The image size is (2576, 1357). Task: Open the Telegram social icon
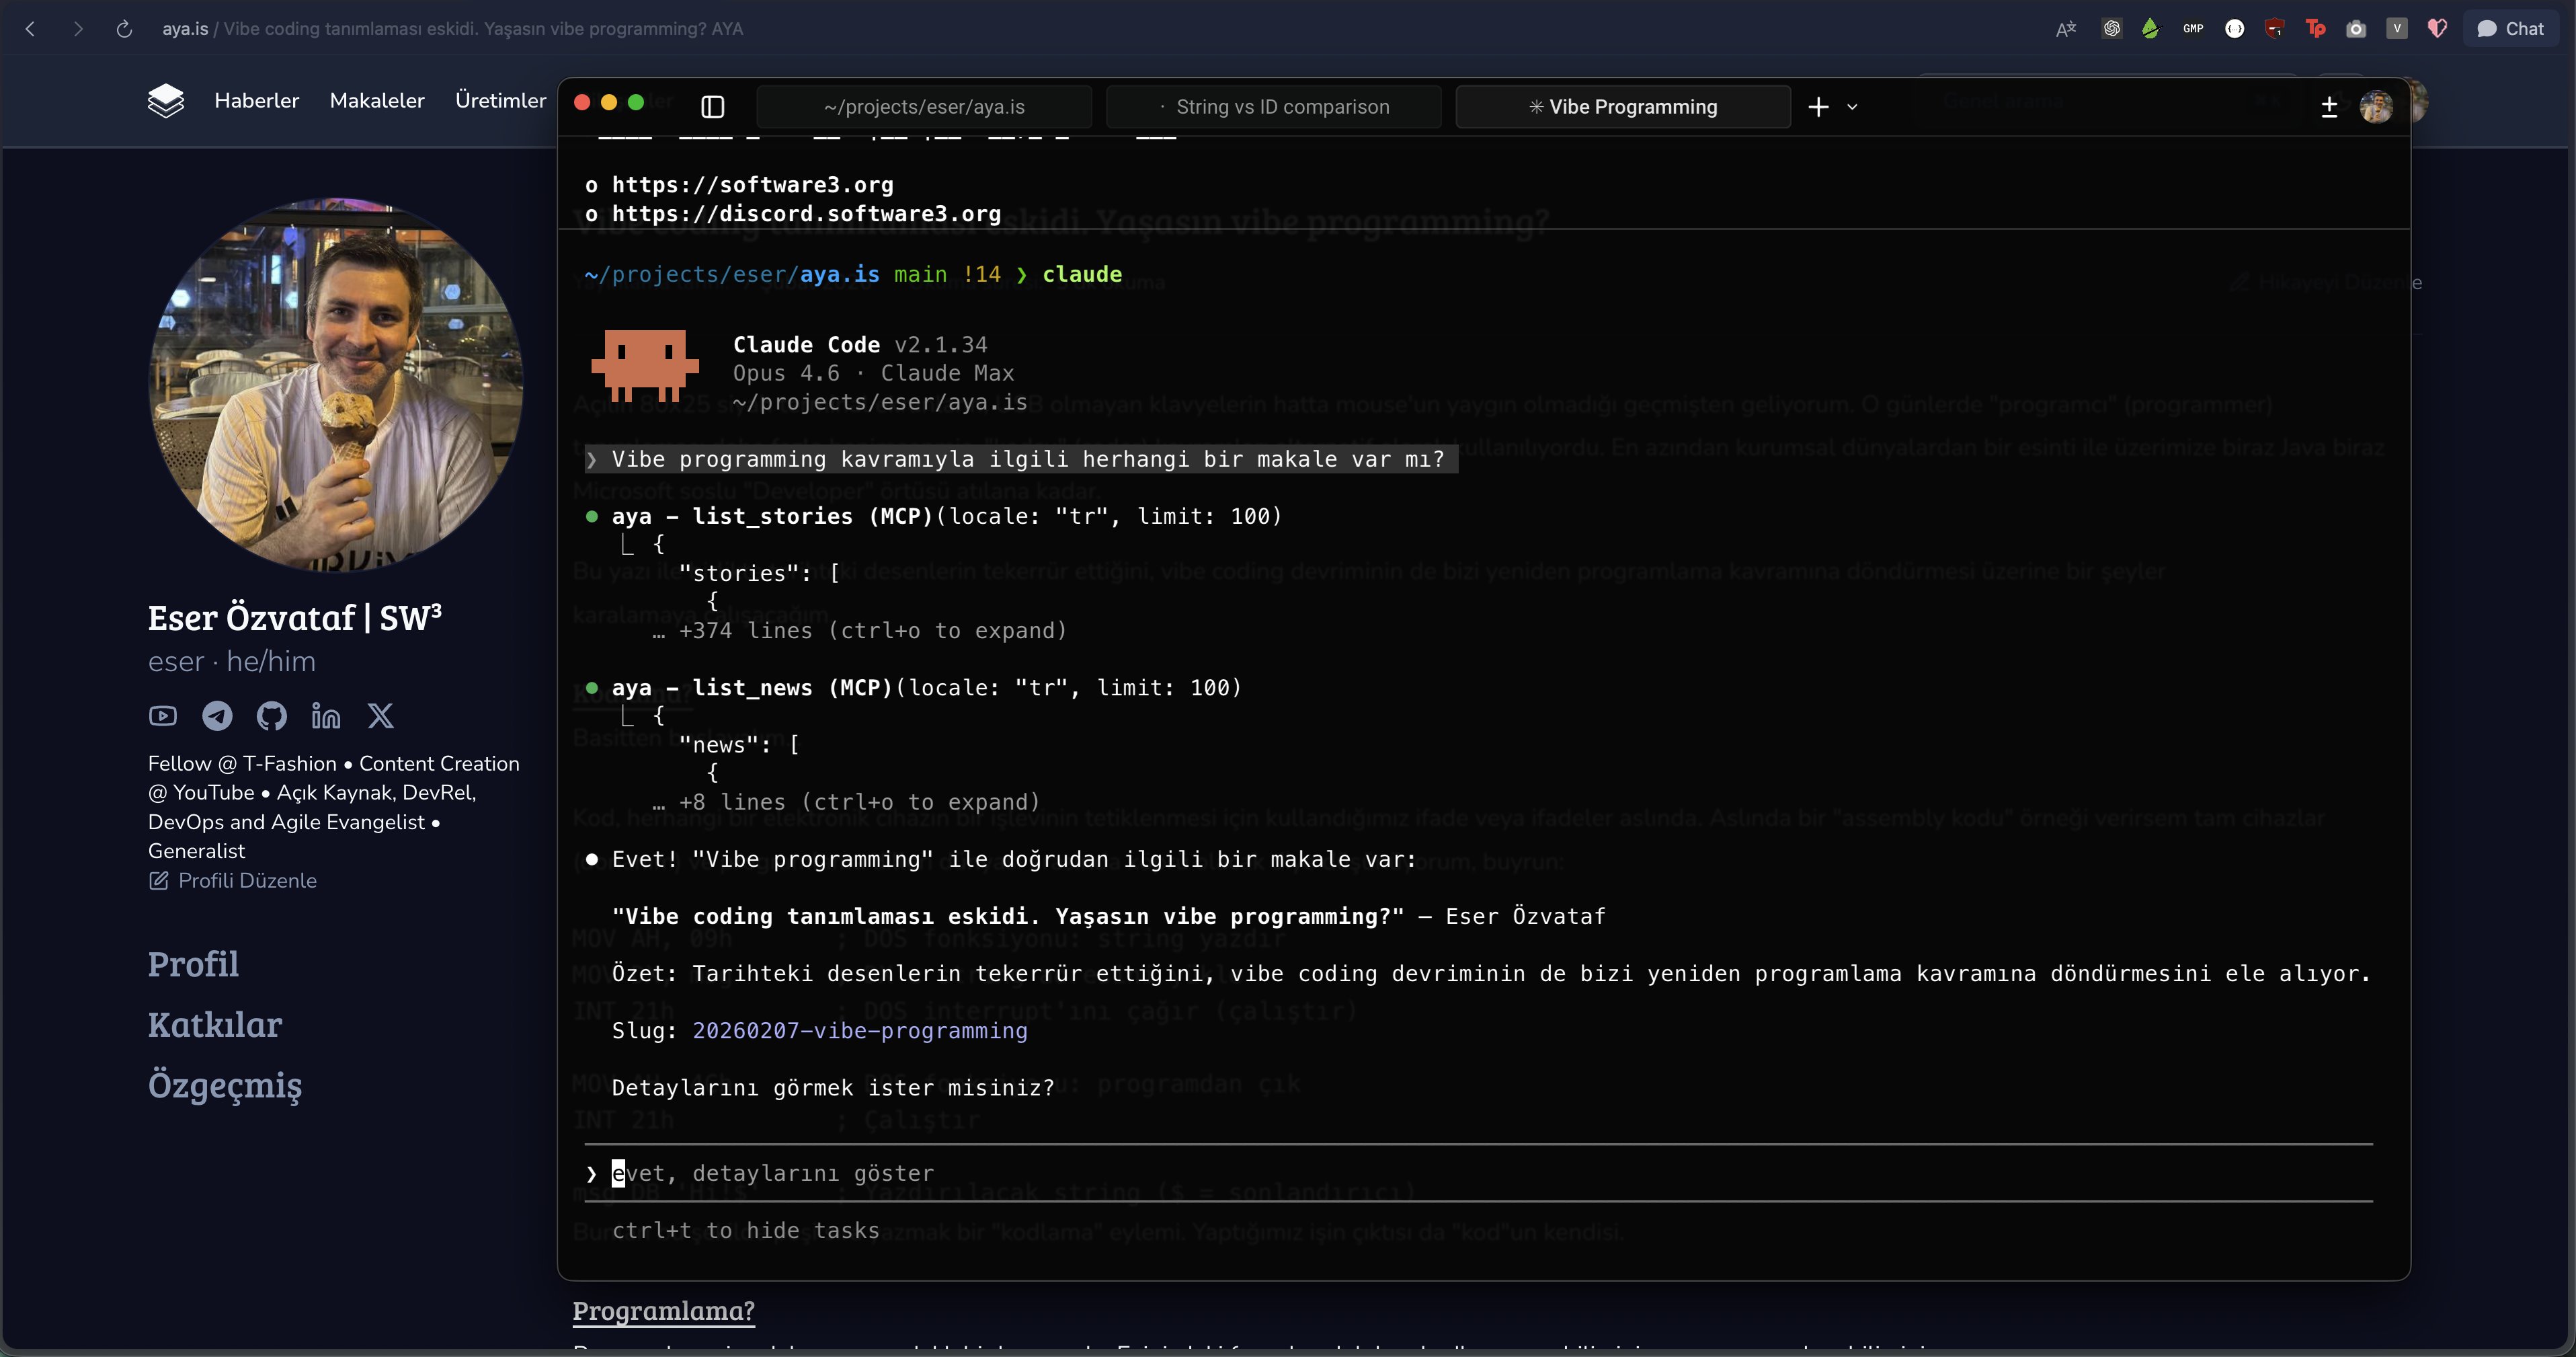217,716
